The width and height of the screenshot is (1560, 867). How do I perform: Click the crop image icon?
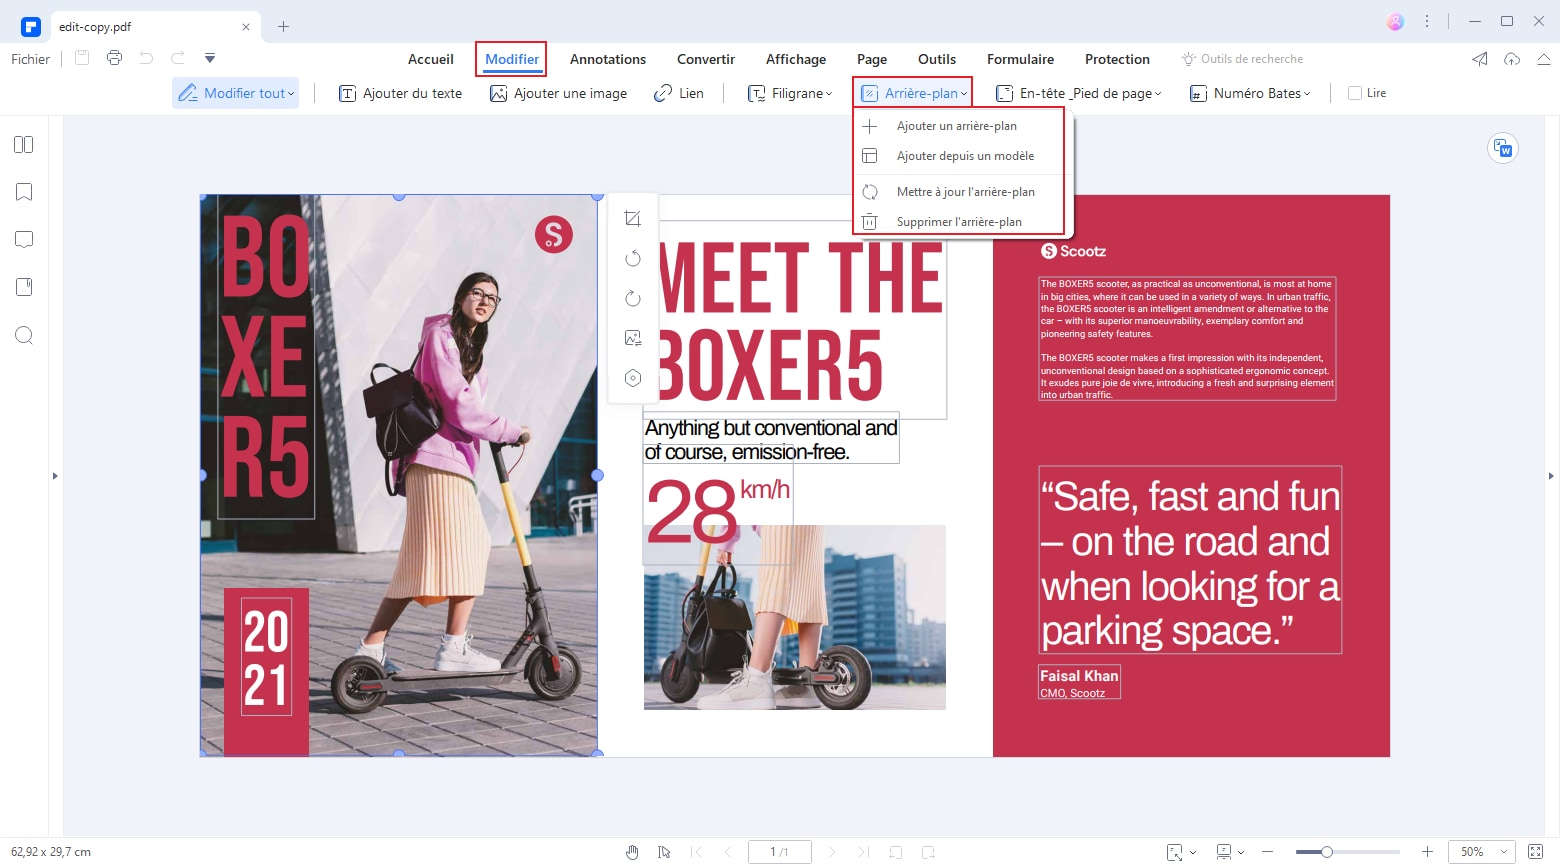pos(633,219)
